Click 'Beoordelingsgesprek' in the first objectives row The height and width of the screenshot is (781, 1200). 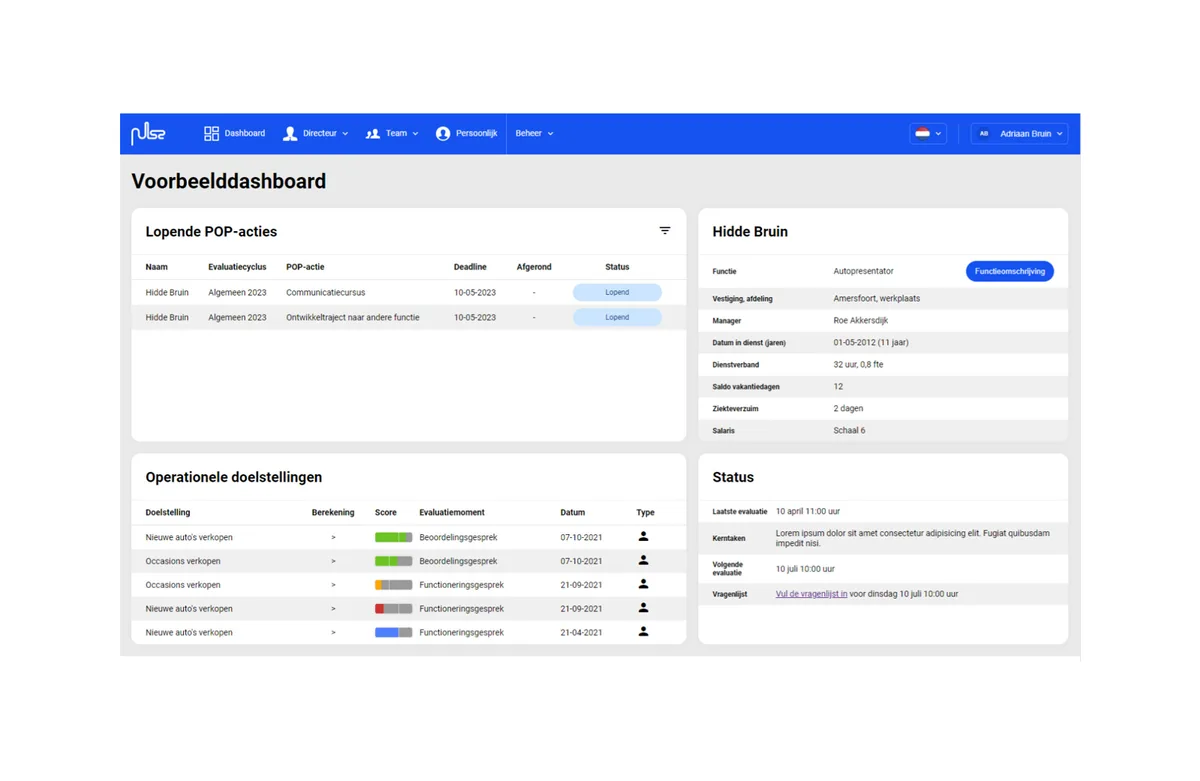coord(458,537)
